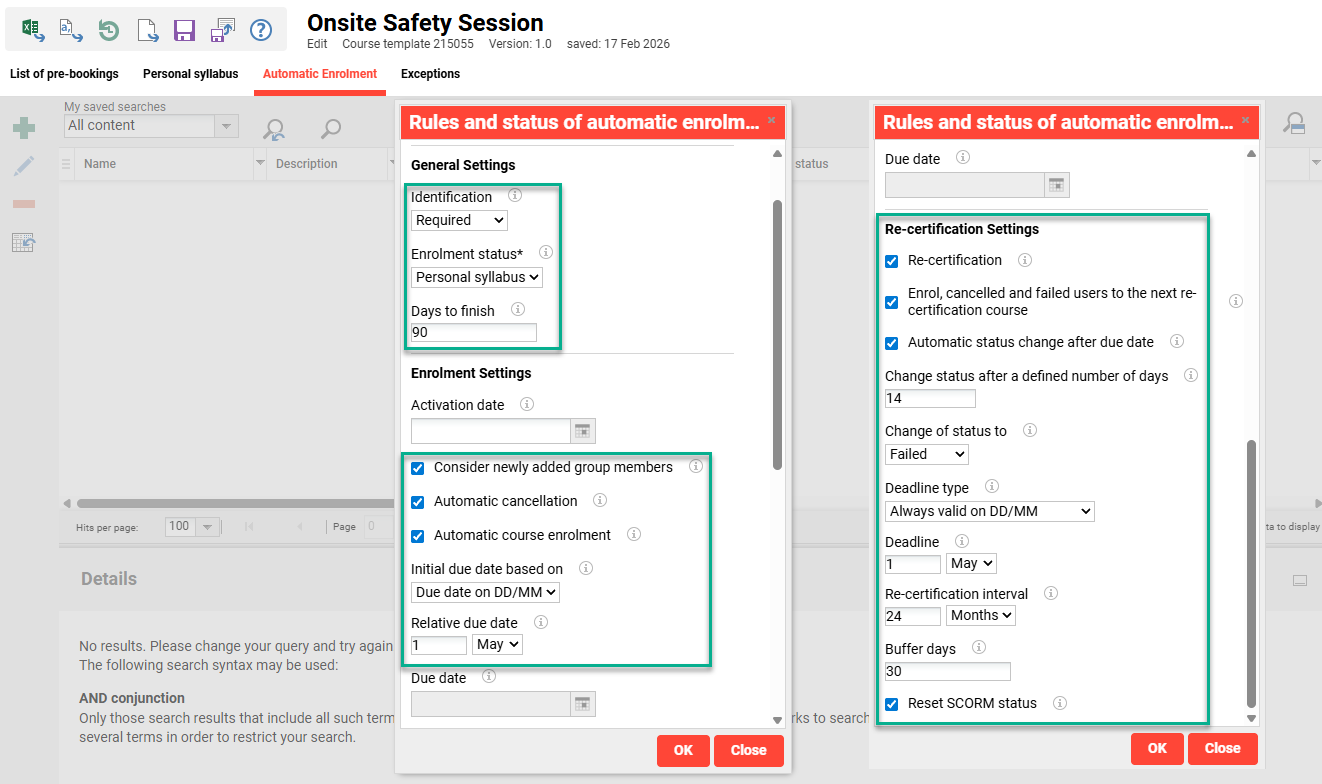The width and height of the screenshot is (1322, 784).
Task: Save the course template
Action: point(184,30)
